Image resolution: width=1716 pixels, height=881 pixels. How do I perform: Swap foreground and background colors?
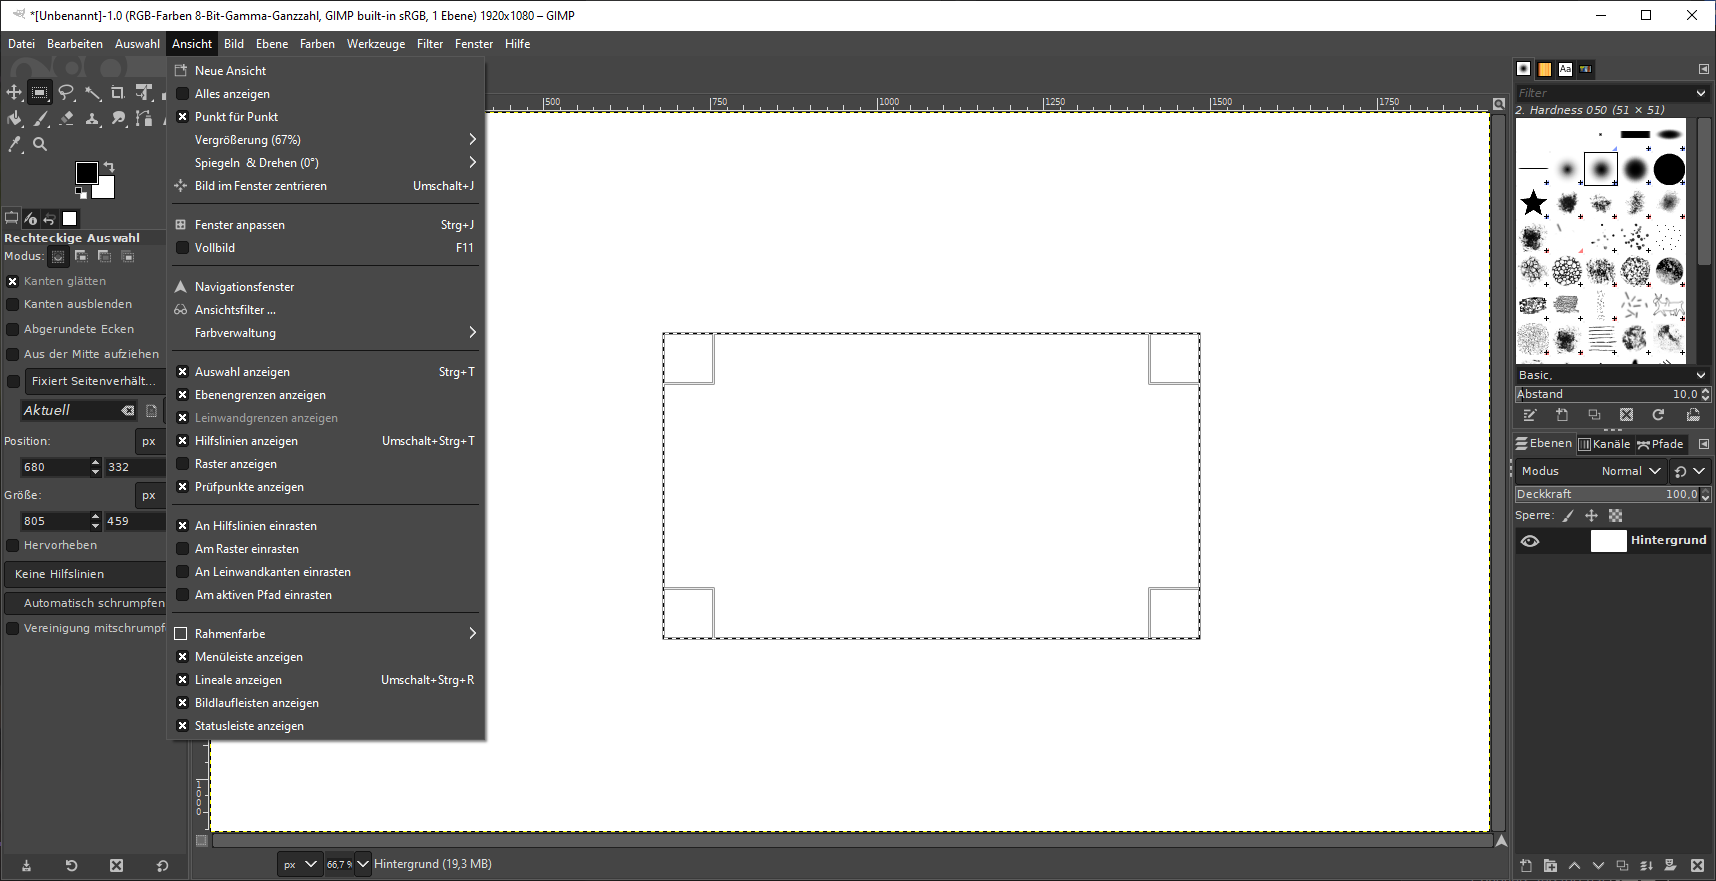(x=109, y=167)
